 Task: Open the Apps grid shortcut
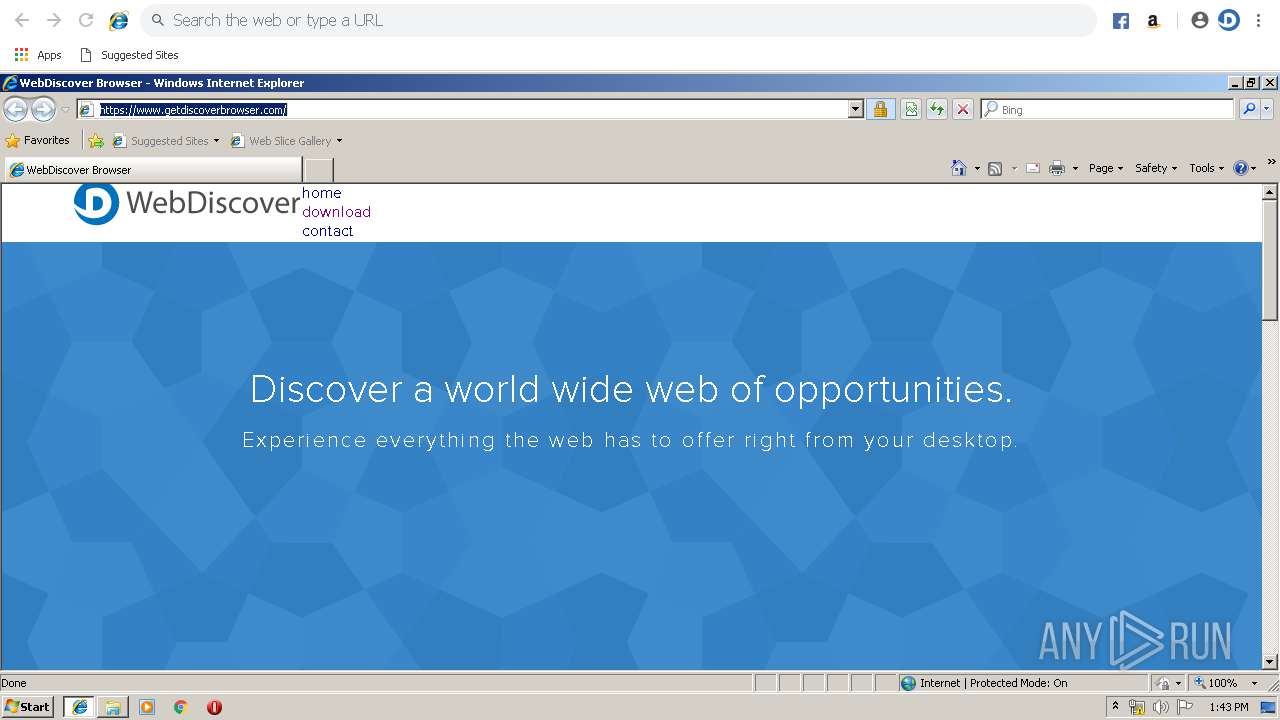(38, 55)
